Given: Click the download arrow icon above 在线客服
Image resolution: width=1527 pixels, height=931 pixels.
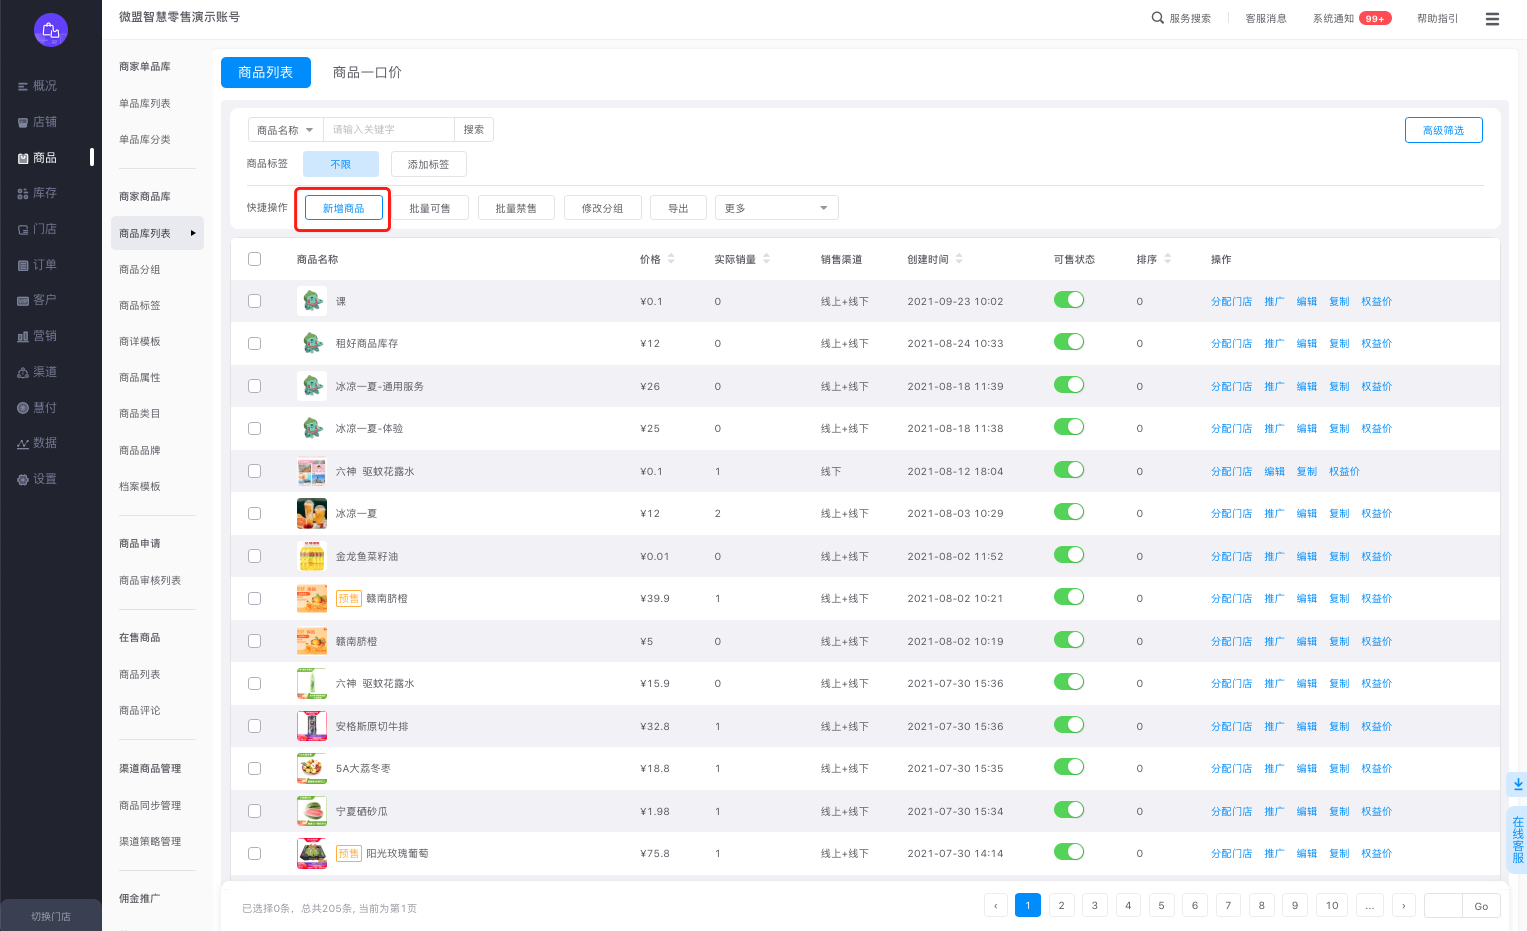Looking at the screenshot, I should tap(1518, 784).
